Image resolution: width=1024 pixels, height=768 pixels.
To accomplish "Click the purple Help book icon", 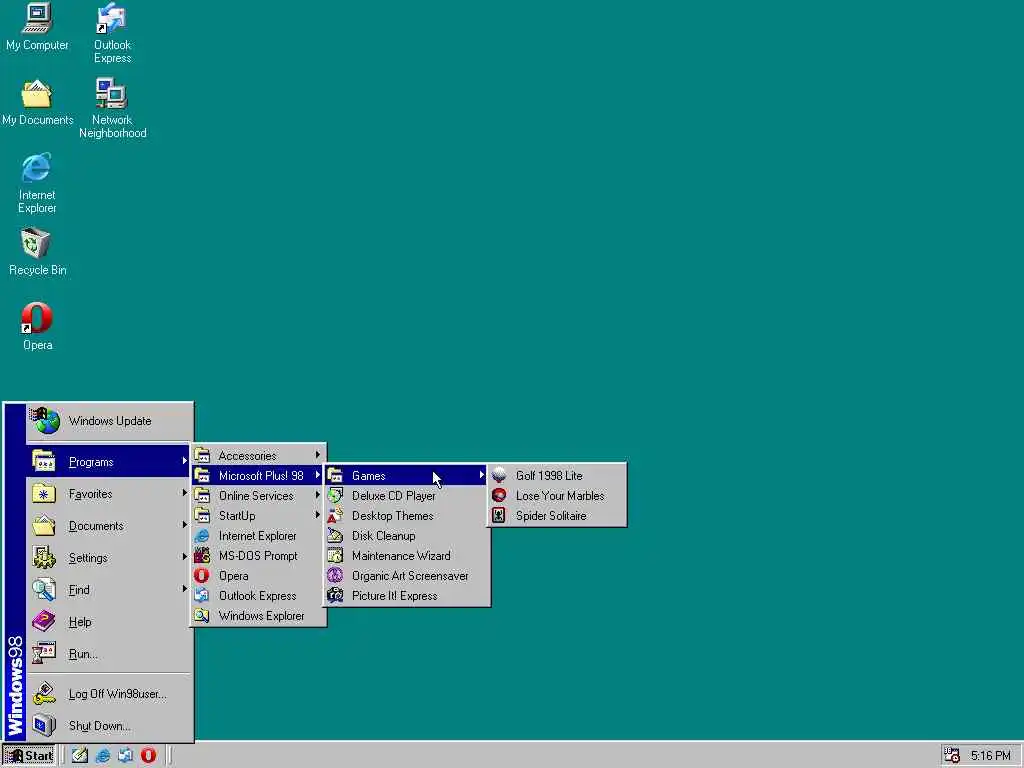I will pos(44,621).
